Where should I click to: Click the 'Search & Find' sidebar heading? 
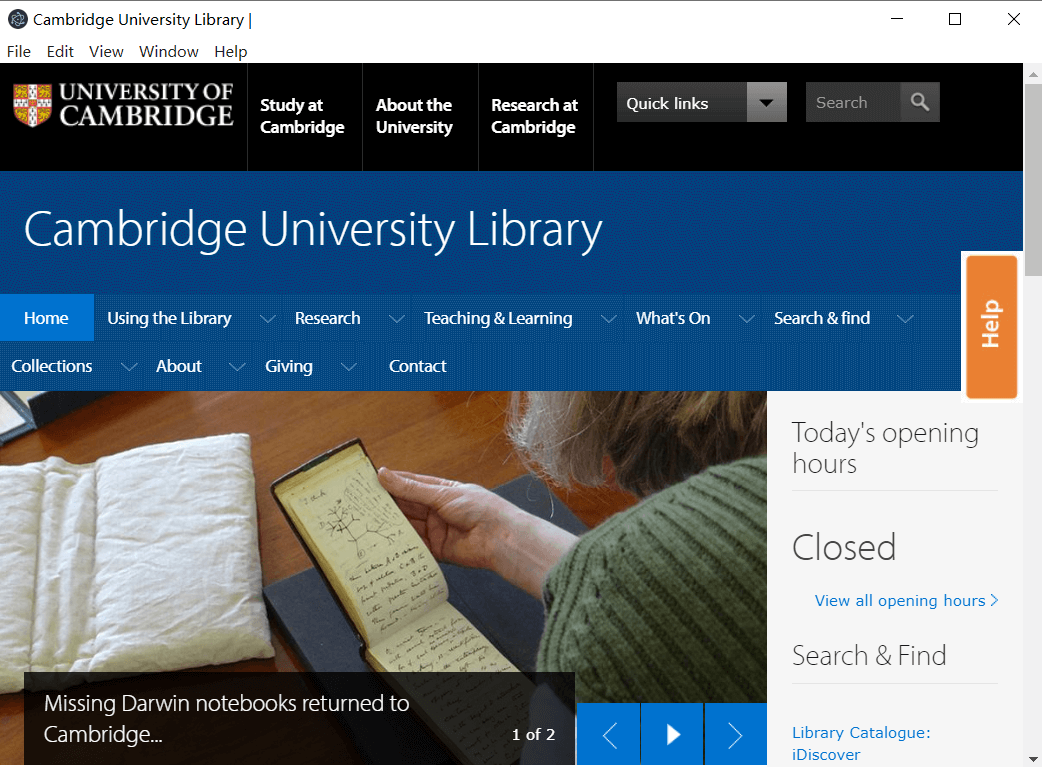869,656
